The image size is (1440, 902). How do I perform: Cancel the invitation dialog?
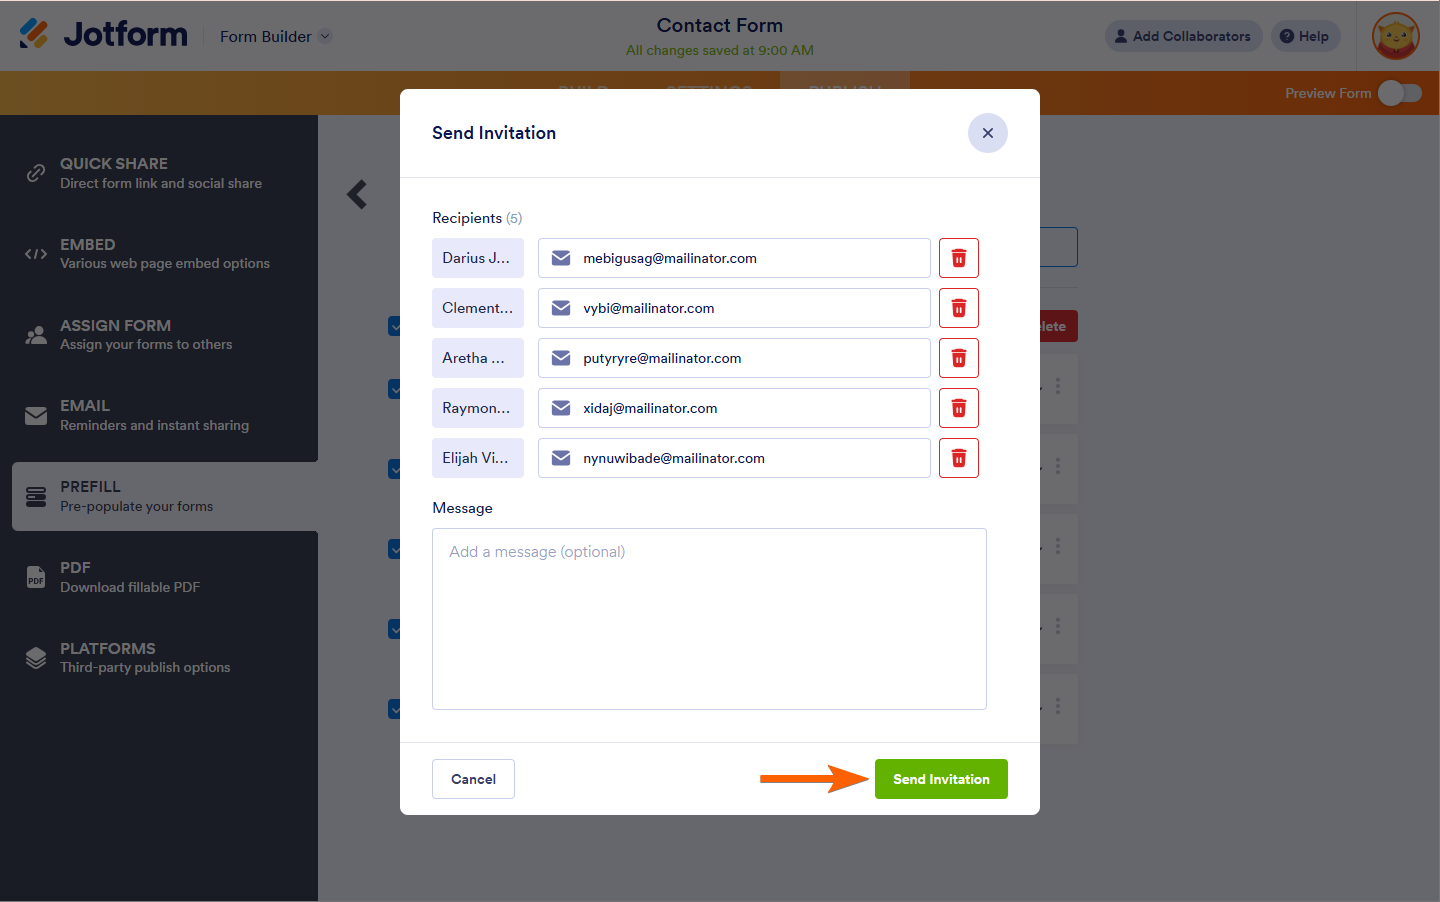[473, 779]
